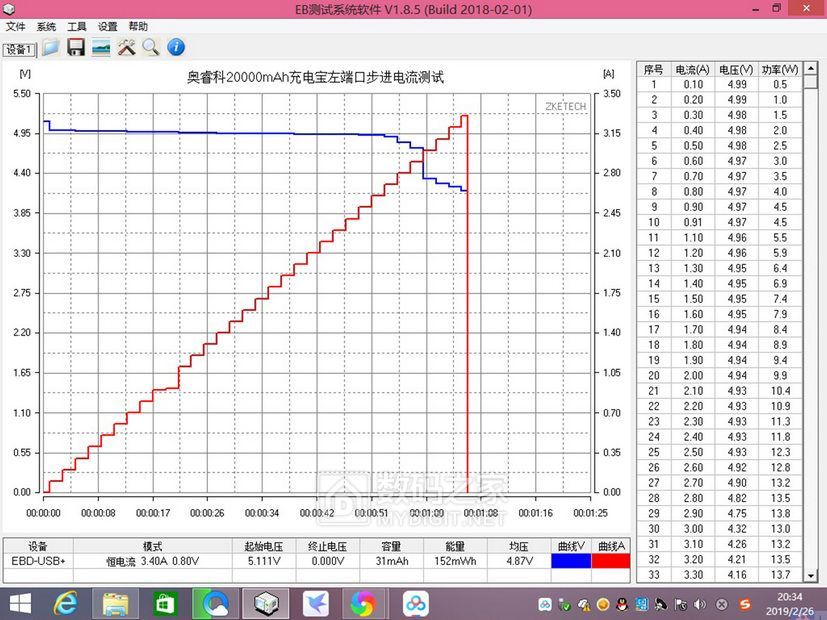The width and height of the screenshot is (827, 620).
Task: Open the 文件 menu
Action: [16, 27]
